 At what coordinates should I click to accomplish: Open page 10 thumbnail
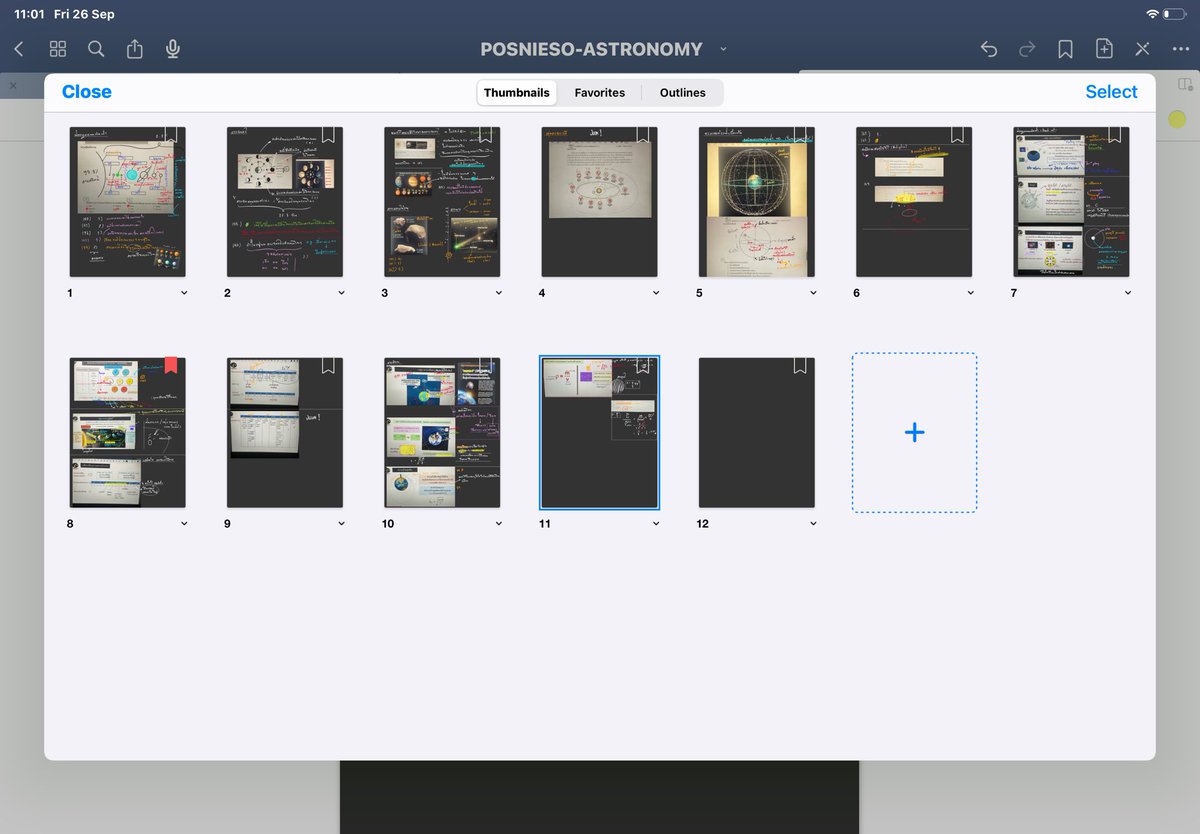(x=442, y=433)
